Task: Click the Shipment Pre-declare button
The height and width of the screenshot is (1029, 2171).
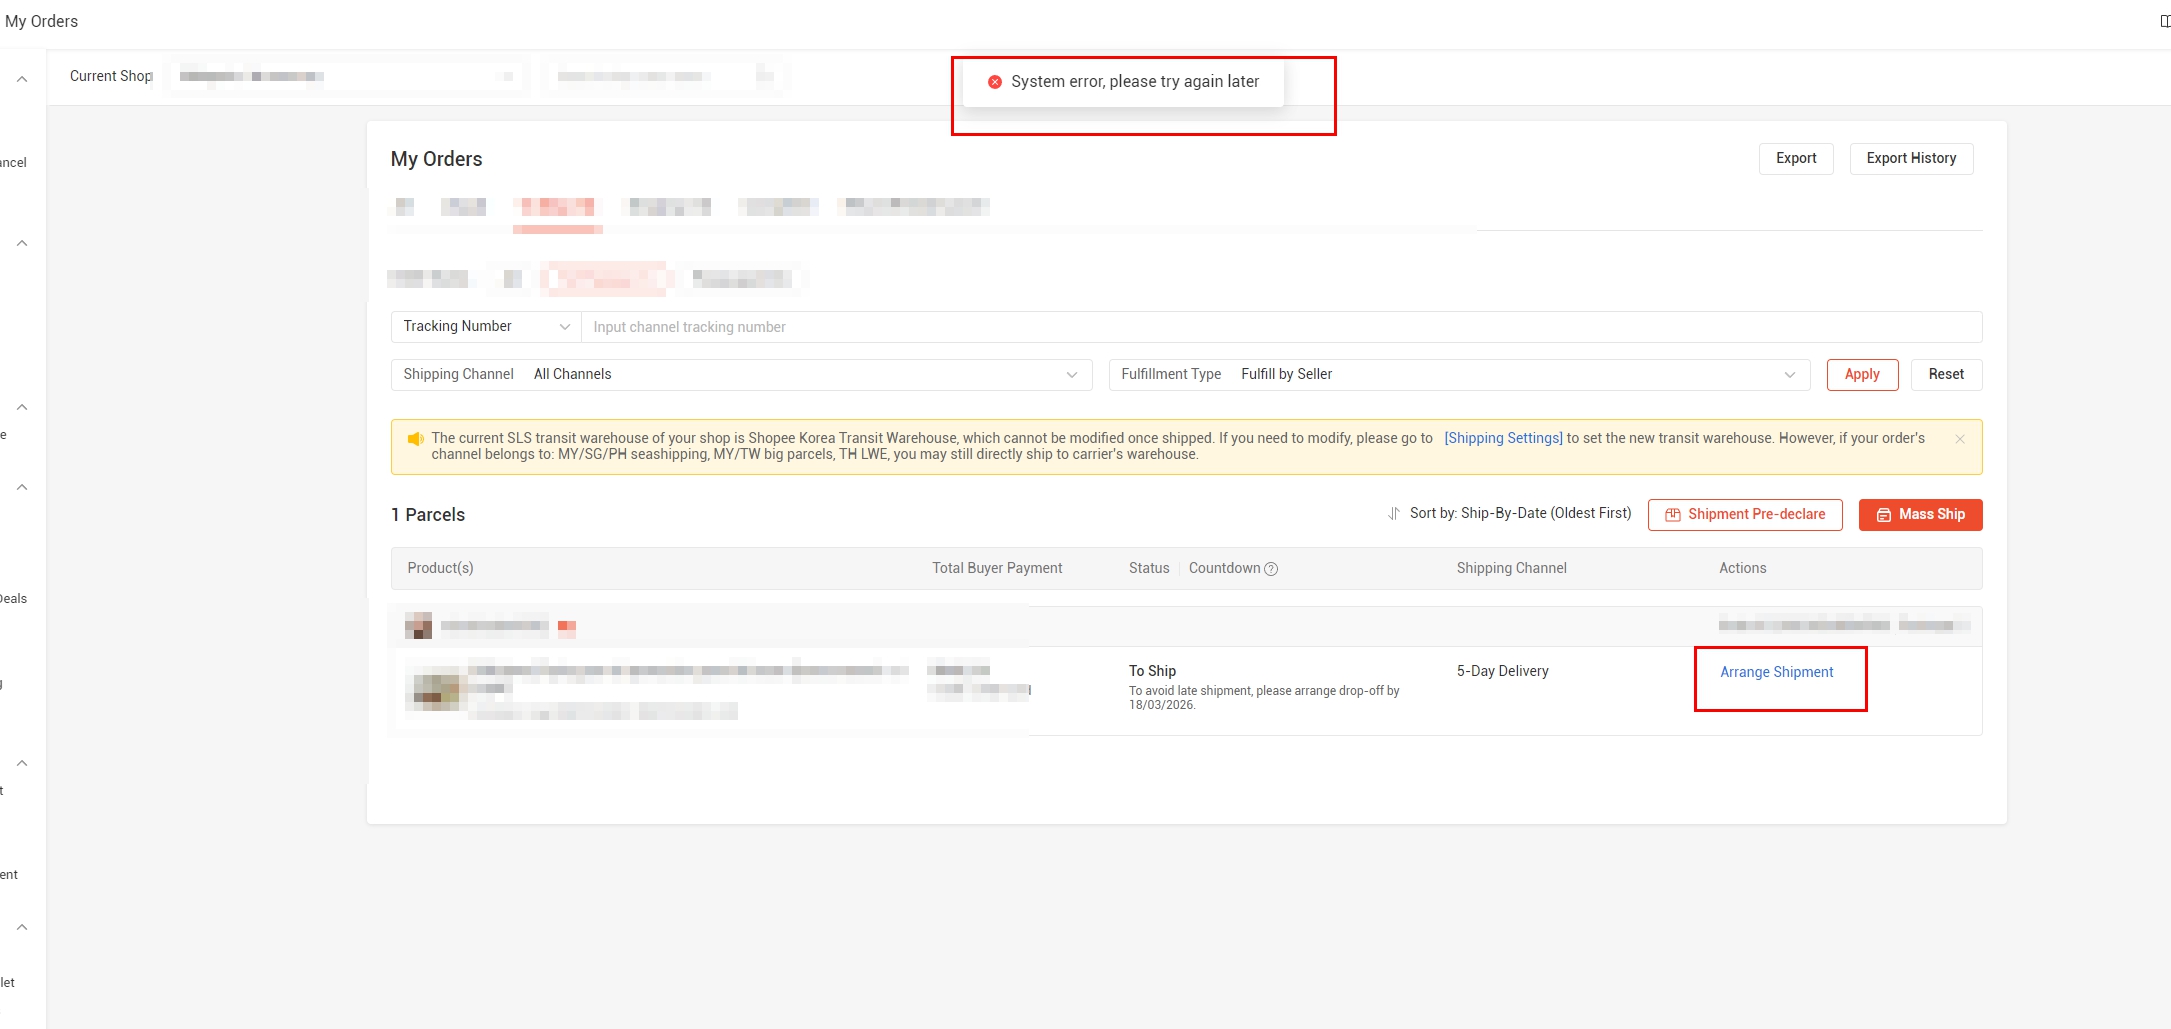Action: 1744,515
